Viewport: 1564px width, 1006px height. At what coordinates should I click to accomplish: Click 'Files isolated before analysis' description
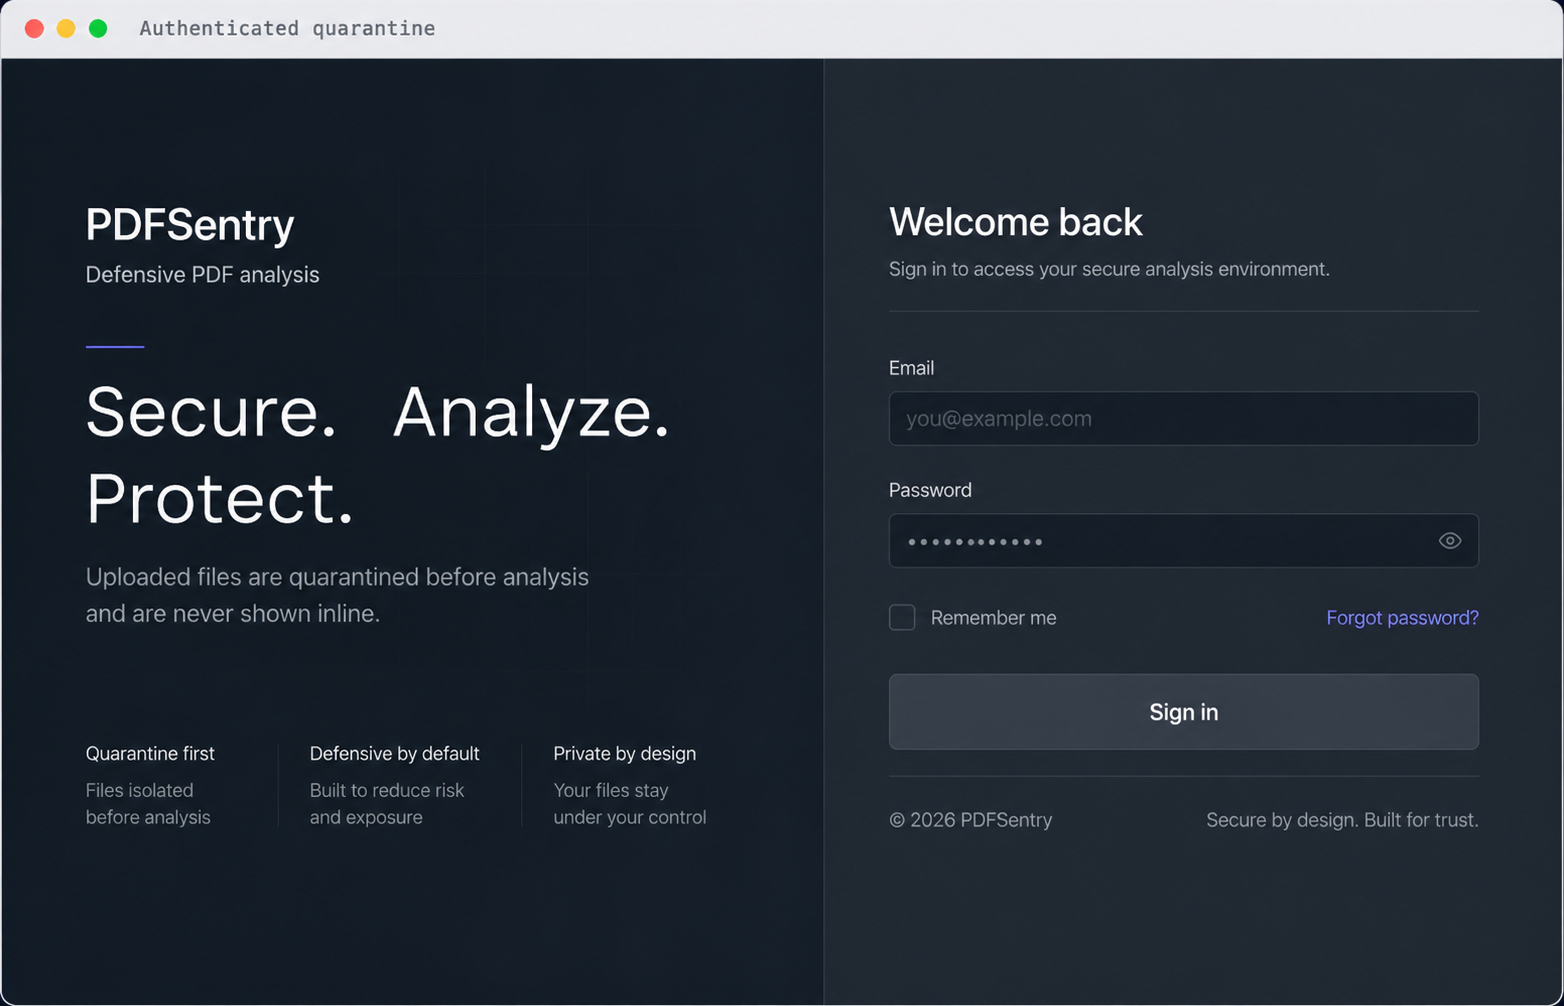coord(148,803)
